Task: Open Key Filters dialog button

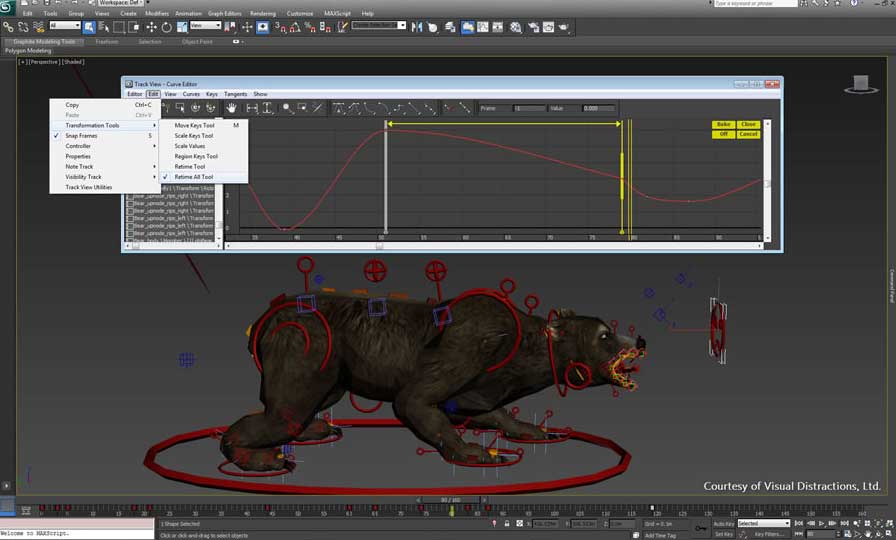Action: (x=769, y=534)
